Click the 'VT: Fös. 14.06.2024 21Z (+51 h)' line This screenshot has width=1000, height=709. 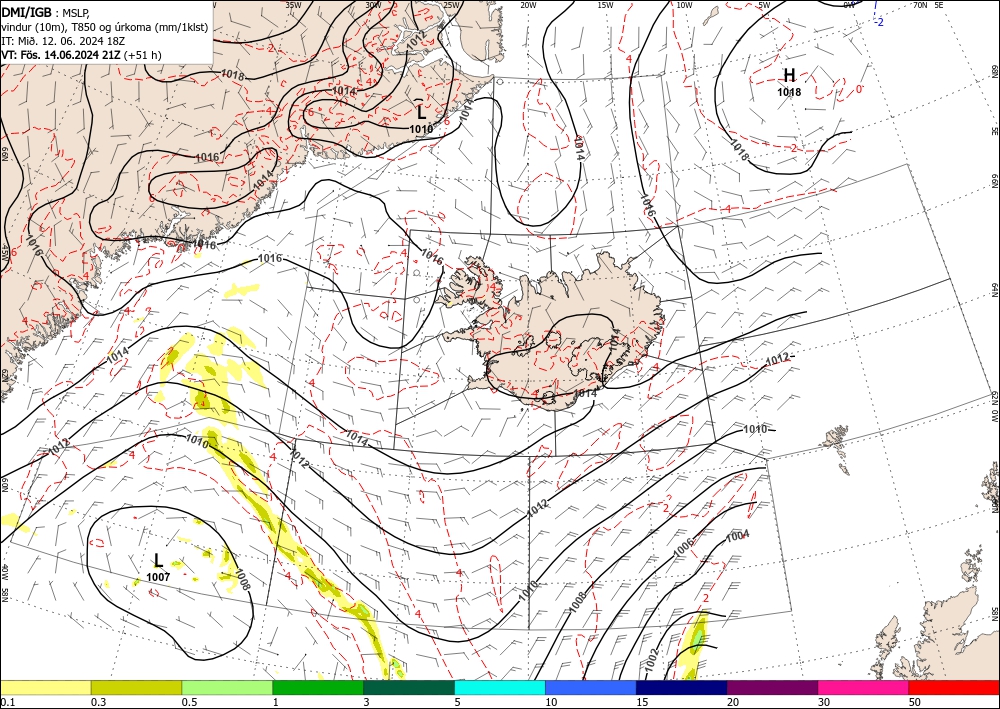click(x=82, y=55)
